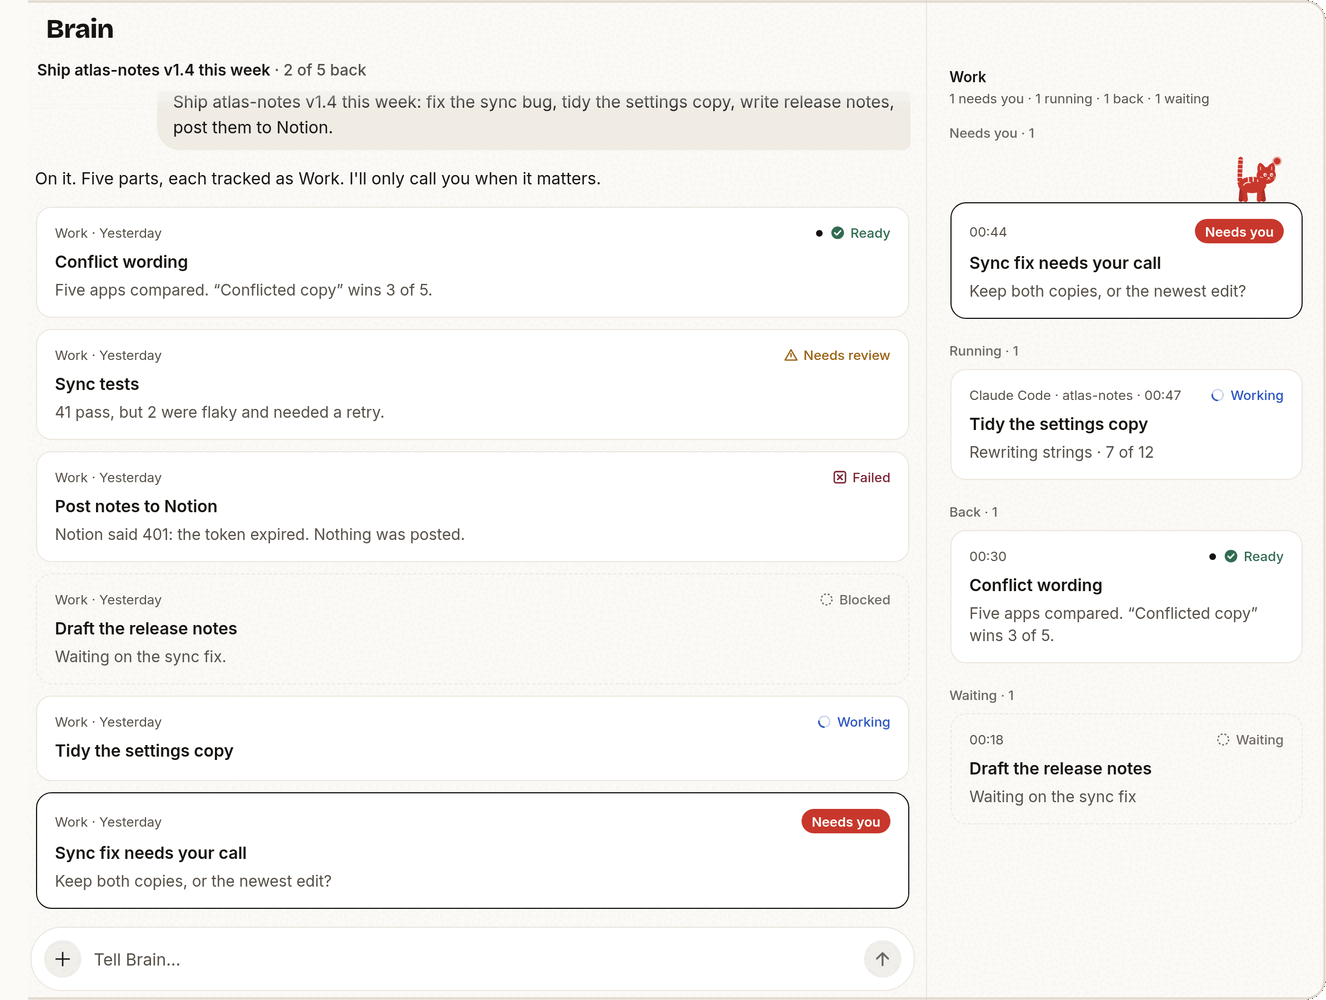Viewport: 1326px width, 1000px height.
Task: Click the red cat mascot icon
Action: click(1258, 179)
